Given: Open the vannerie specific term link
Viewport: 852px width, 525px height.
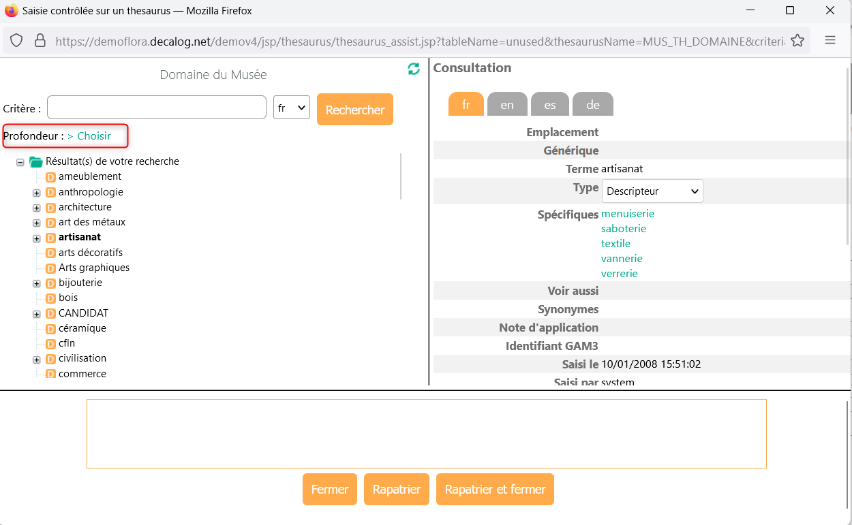Looking at the screenshot, I should (621, 258).
